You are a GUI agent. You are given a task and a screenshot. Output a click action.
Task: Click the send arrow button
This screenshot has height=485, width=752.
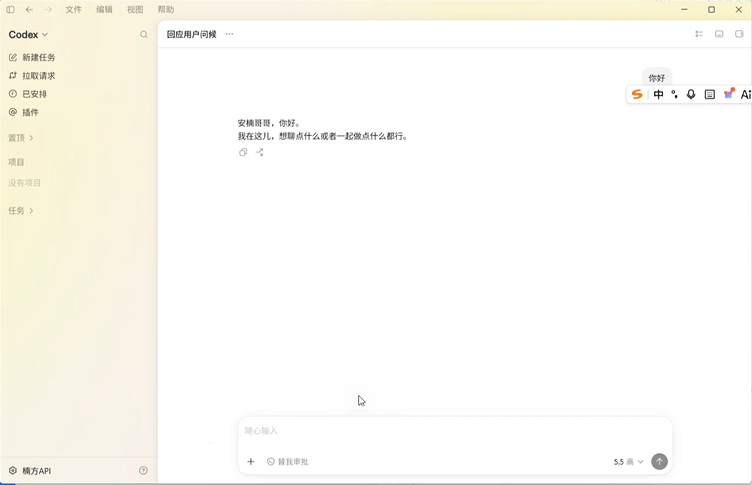pos(659,461)
